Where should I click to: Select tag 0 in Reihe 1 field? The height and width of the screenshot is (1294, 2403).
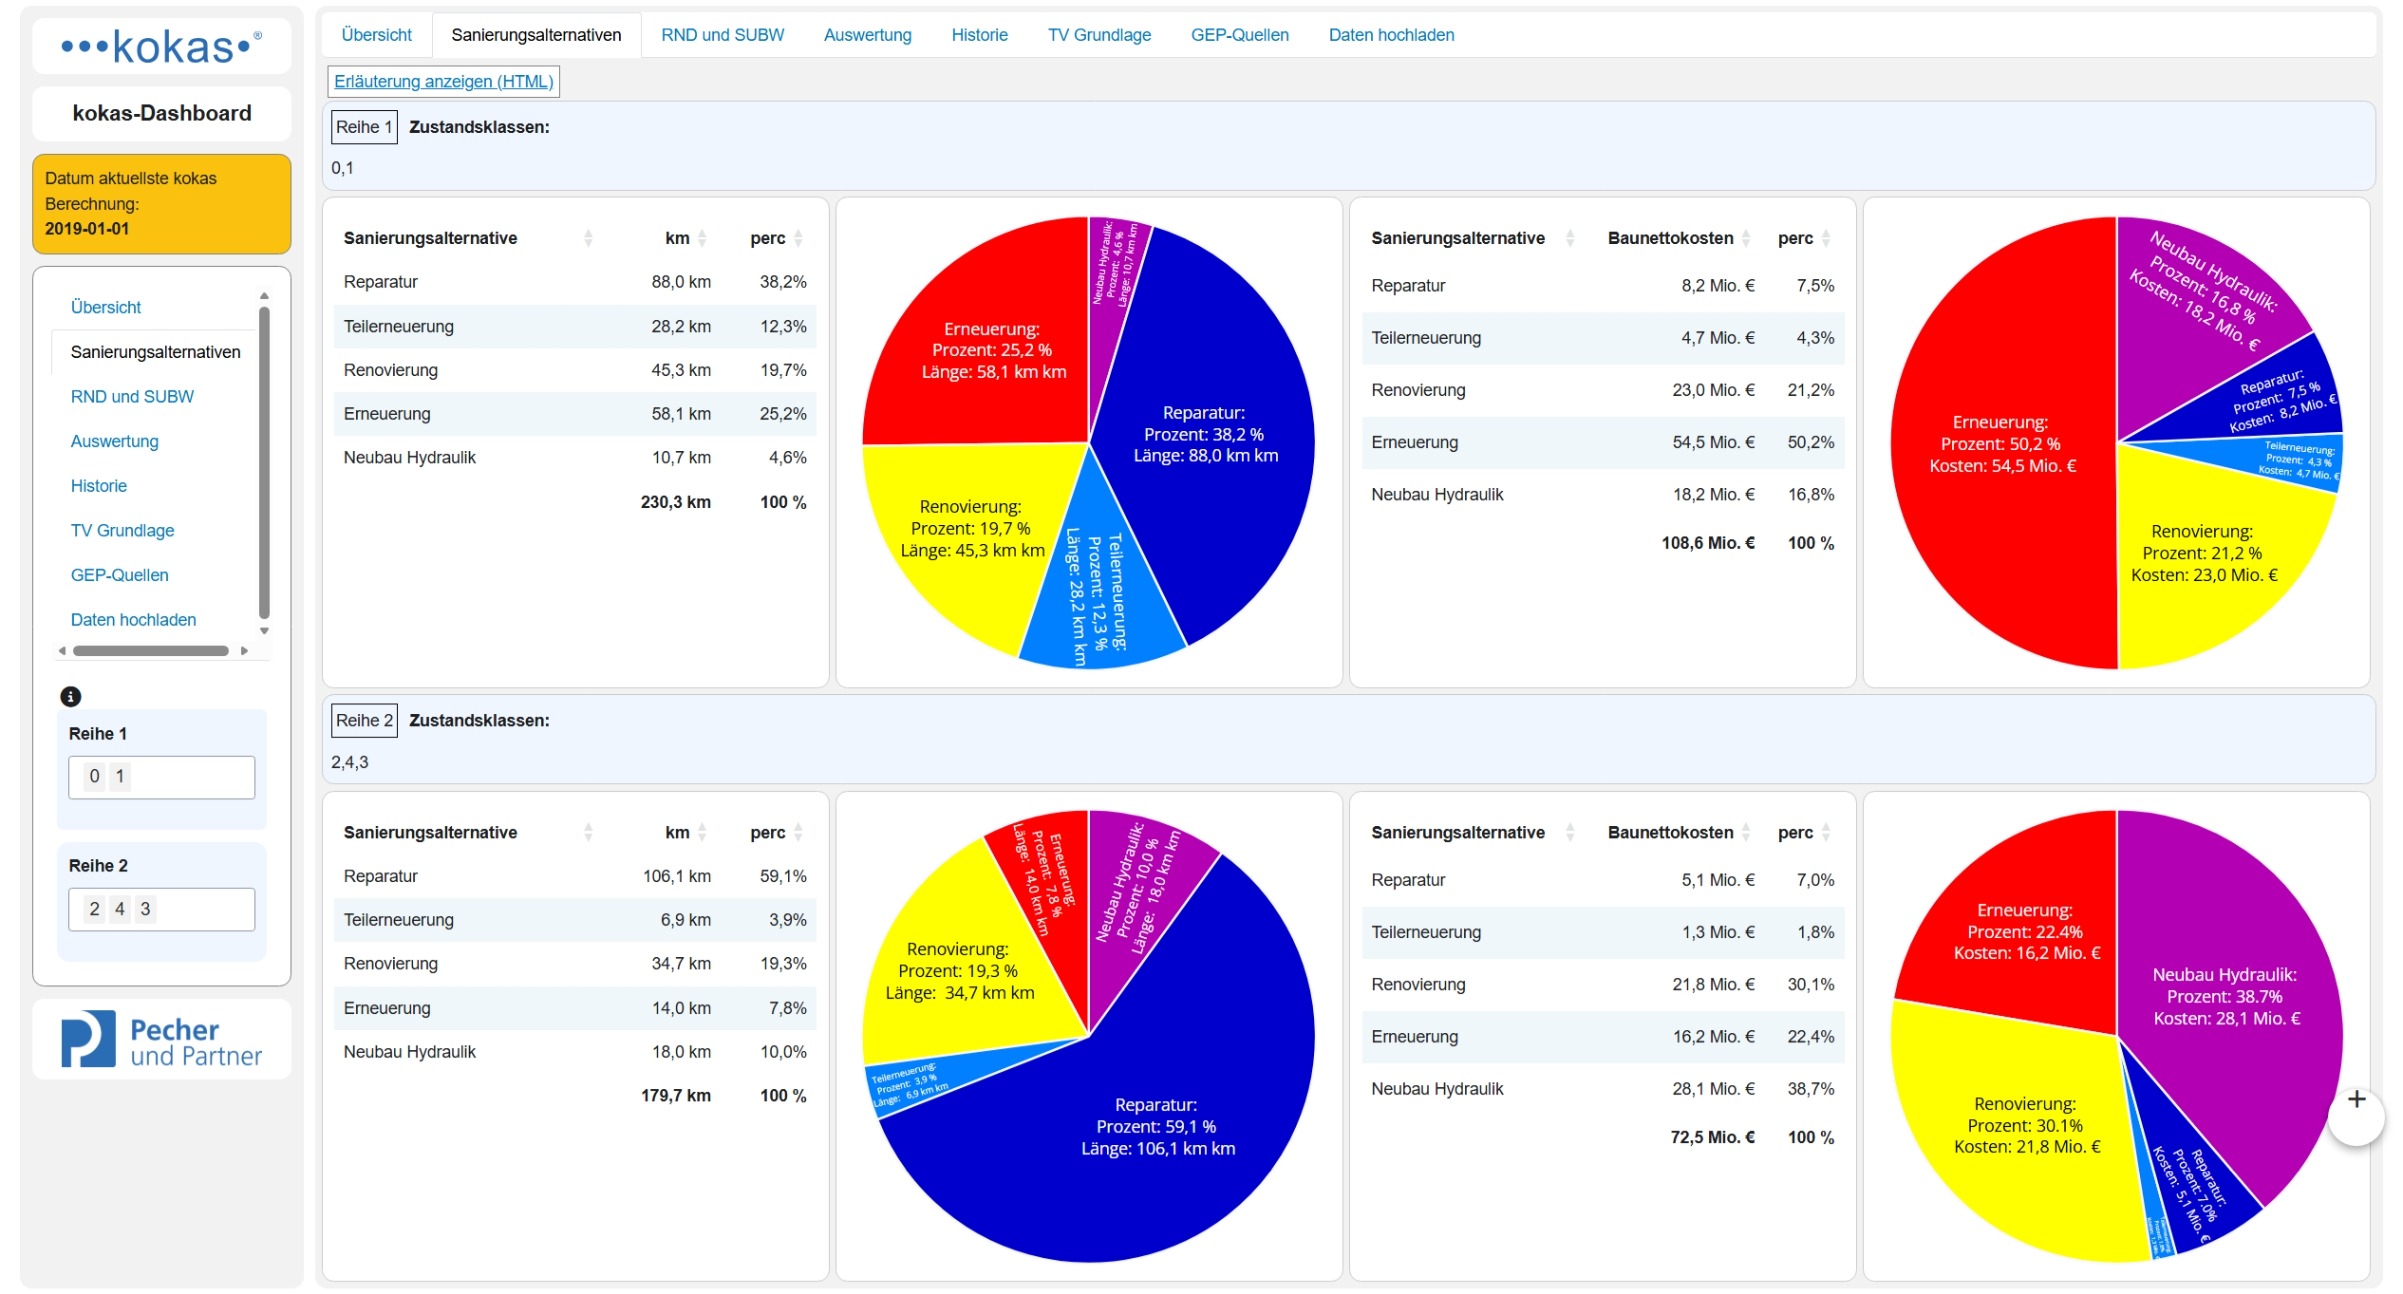click(94, 776)
